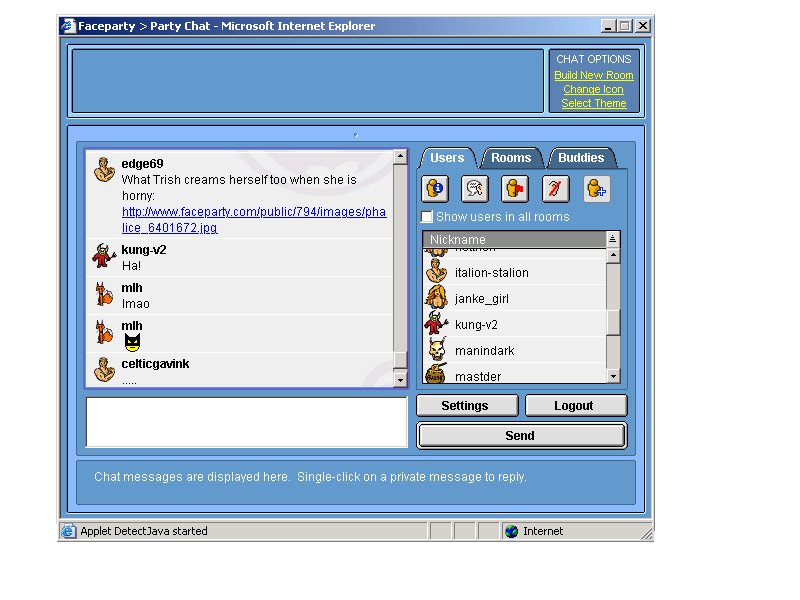The width and height of the screenshot is (800, 600).
Task: Click the chat window scrollbar thumb
Action: pos(401,360)
